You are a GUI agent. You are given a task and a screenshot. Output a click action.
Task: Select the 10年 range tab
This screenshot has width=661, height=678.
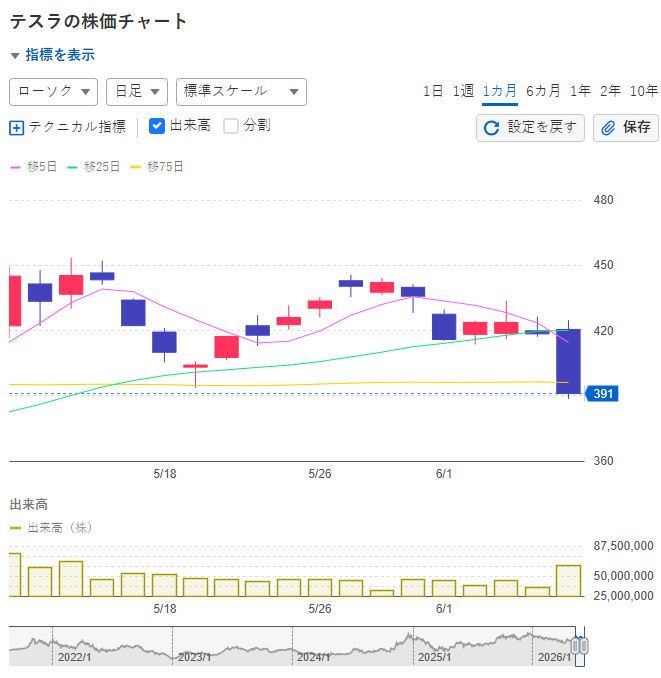pos(644,91)
